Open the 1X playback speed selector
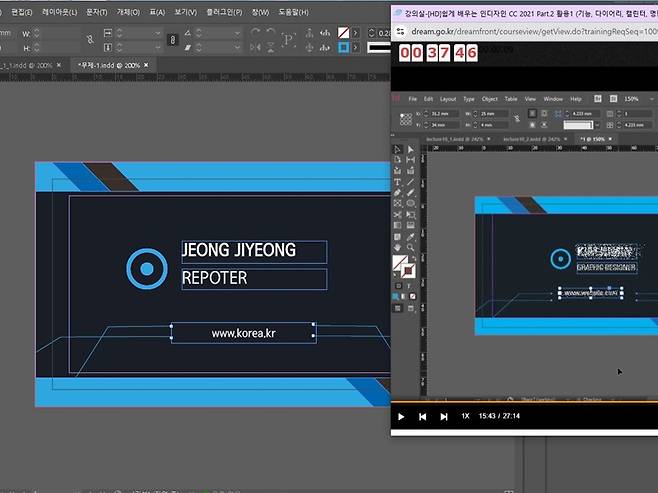Image resolution: width=658 pixels, height=493 pixels. [x=465, y=416]
